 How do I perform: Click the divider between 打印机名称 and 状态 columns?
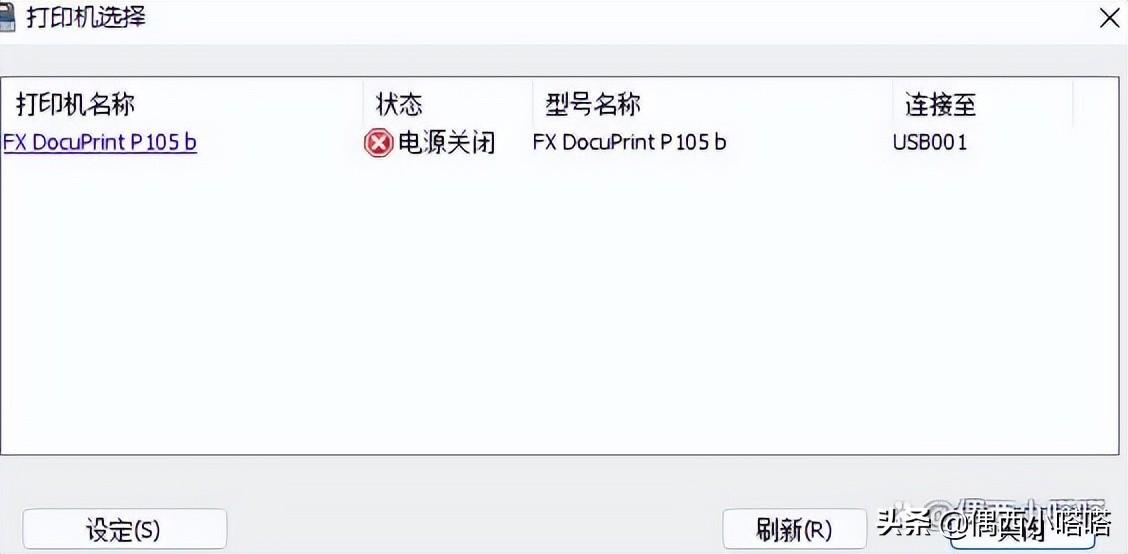point(363,105)
